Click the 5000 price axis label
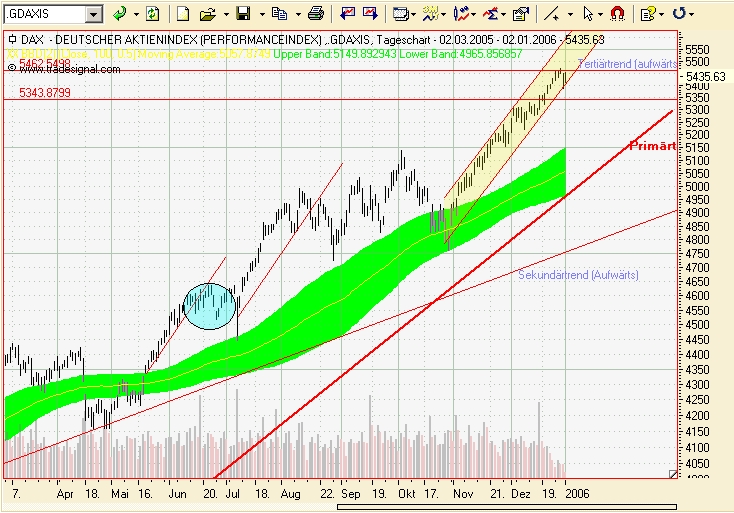The width and height of the screenshot is (734, 513). 697,187
